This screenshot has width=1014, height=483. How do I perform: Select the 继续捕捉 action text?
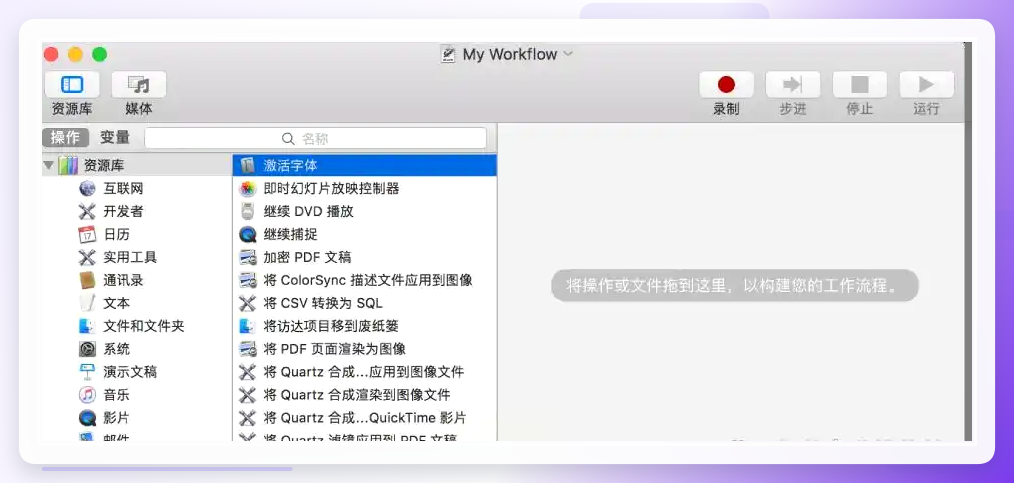coord(290,235)
